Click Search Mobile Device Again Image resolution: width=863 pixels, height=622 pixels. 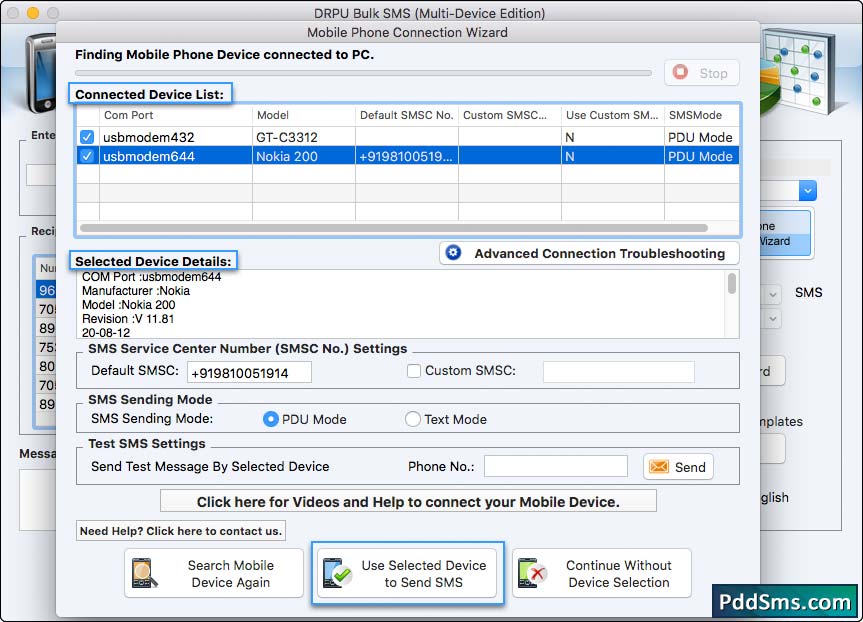[214, 574]
